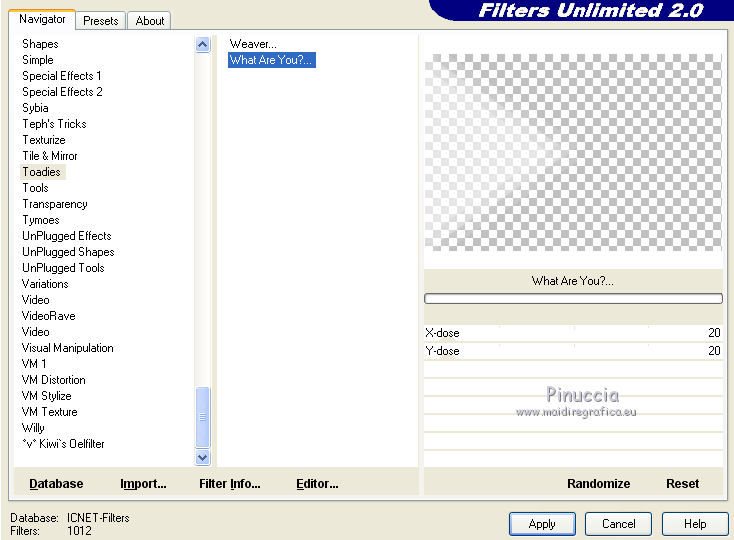Click Randomize
The height and width of the screenshot is (540, 734).
(x=598, y=483)
